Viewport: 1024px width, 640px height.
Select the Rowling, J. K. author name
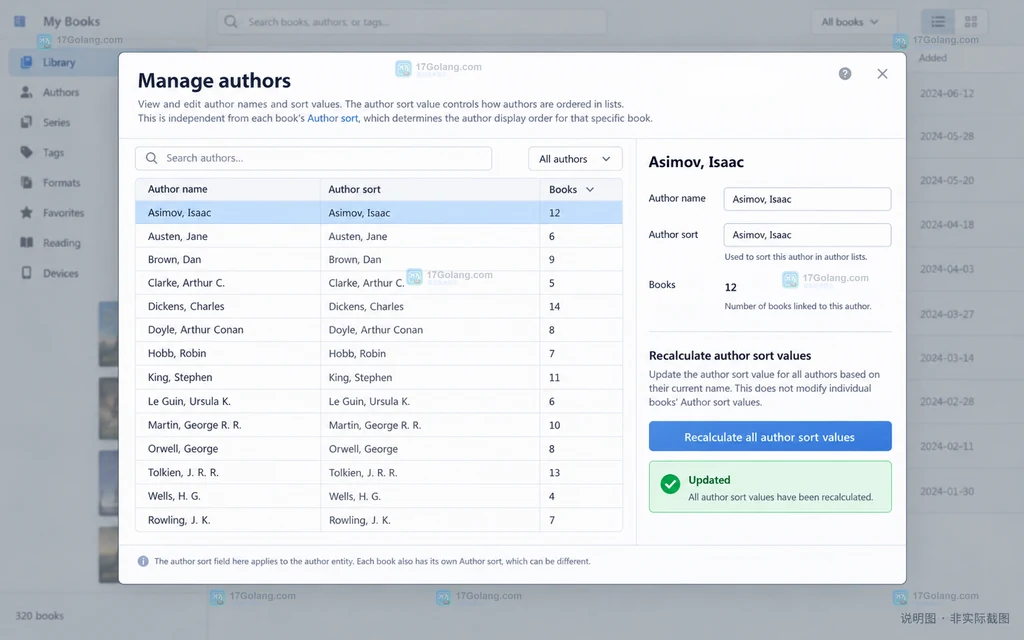179,520
